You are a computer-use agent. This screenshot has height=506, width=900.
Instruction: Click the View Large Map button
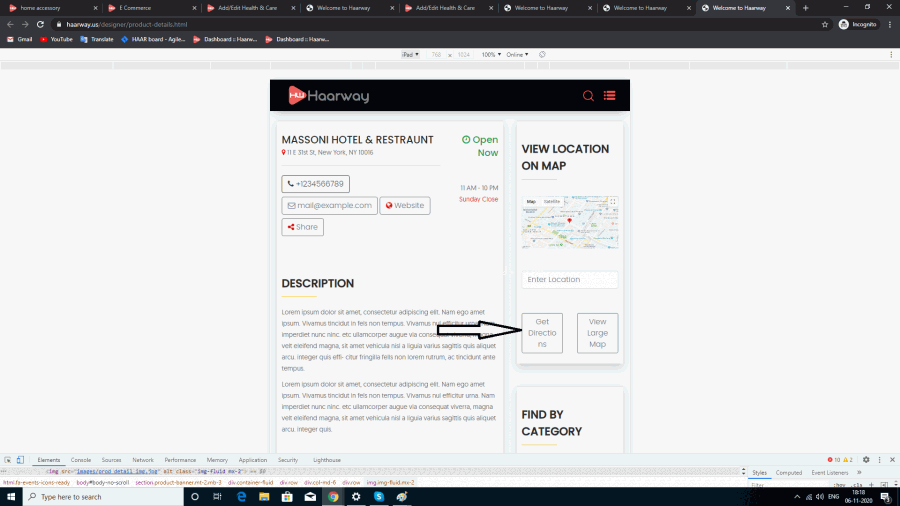(597, 333)
